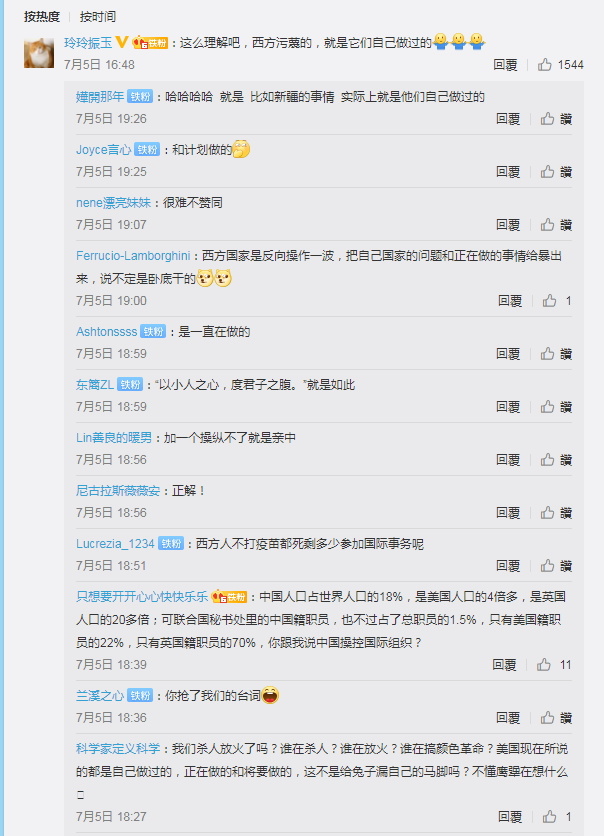The width and height of the screenshot is (604, 836).
Task: Like Ashtonssss's comment
Action: (556, 353)
